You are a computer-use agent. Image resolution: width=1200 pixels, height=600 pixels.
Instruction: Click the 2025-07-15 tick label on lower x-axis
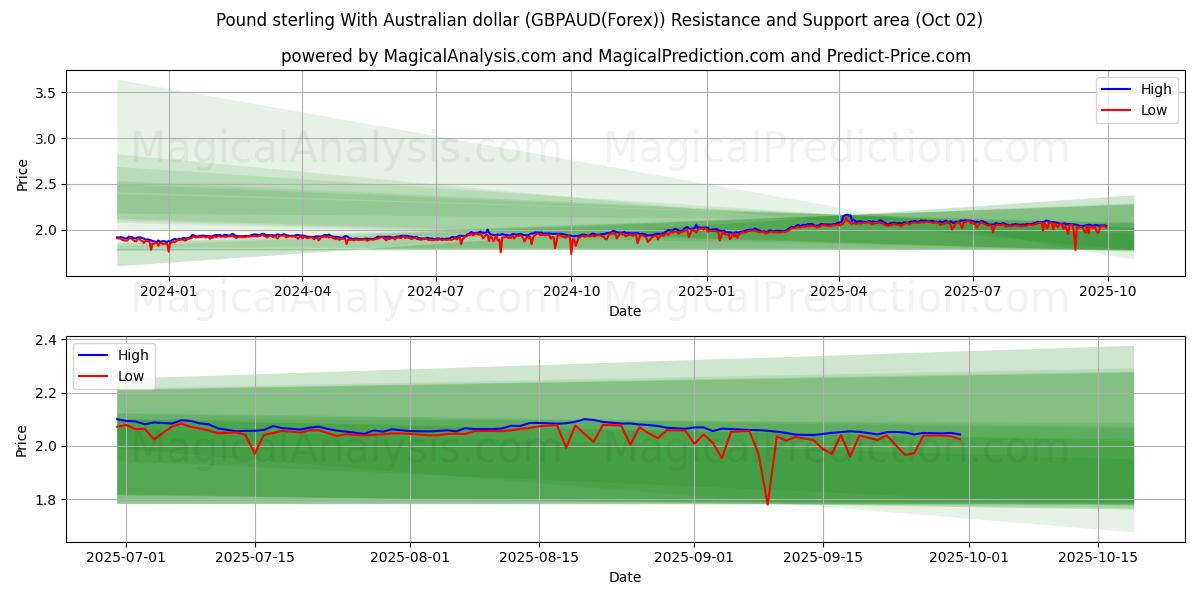256,558
